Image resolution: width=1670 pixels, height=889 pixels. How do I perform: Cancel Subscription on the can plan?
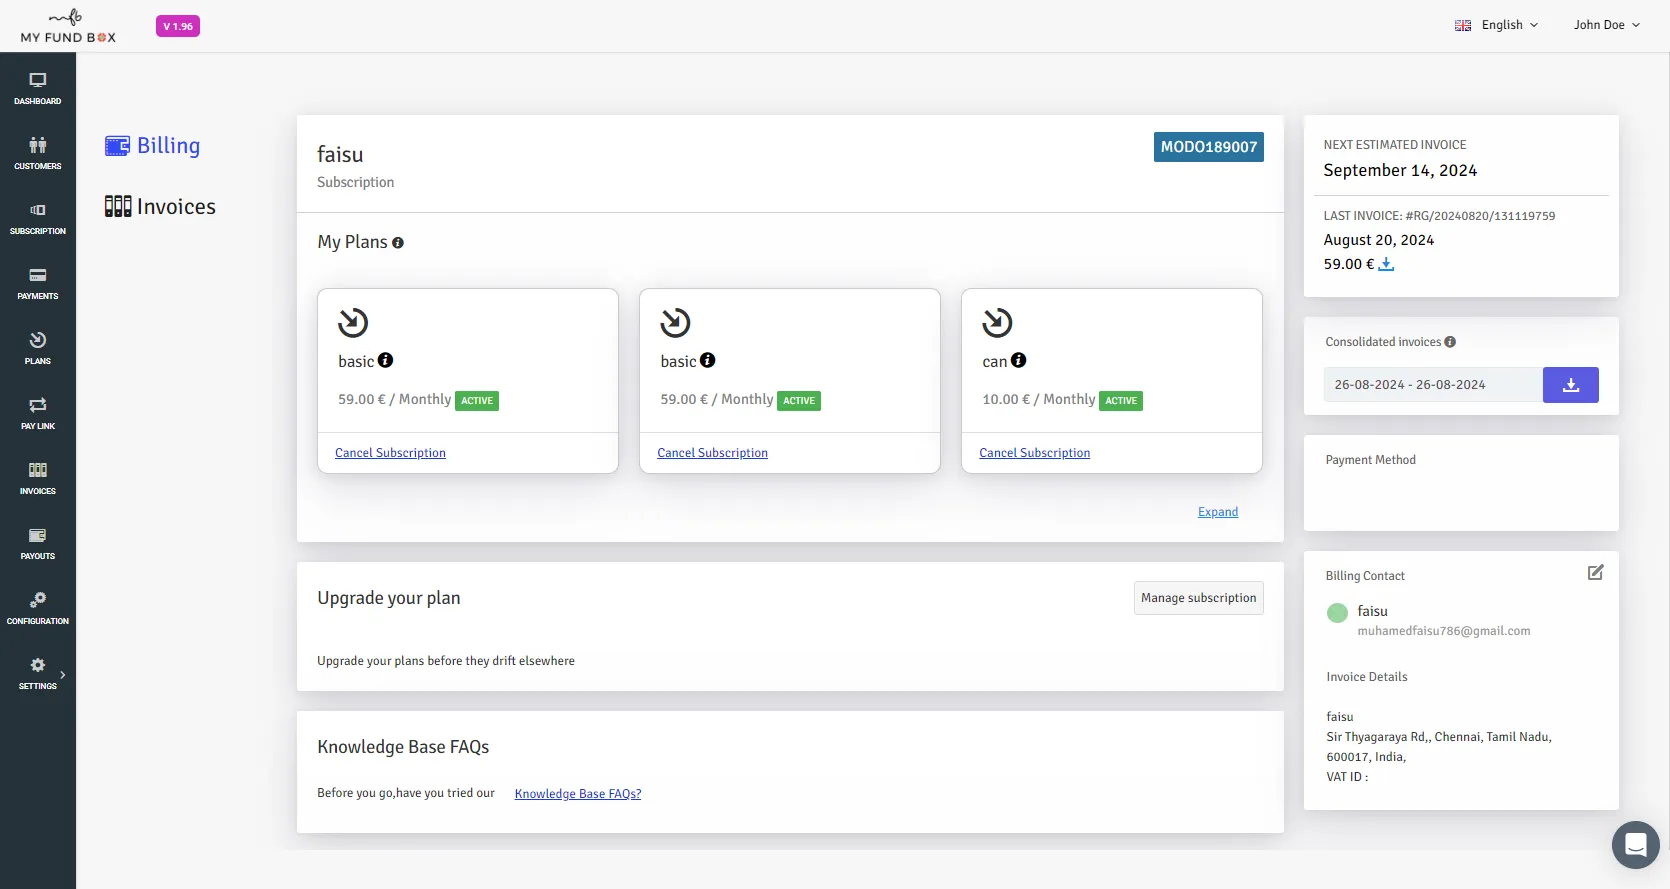click(x=1035, y=453)
